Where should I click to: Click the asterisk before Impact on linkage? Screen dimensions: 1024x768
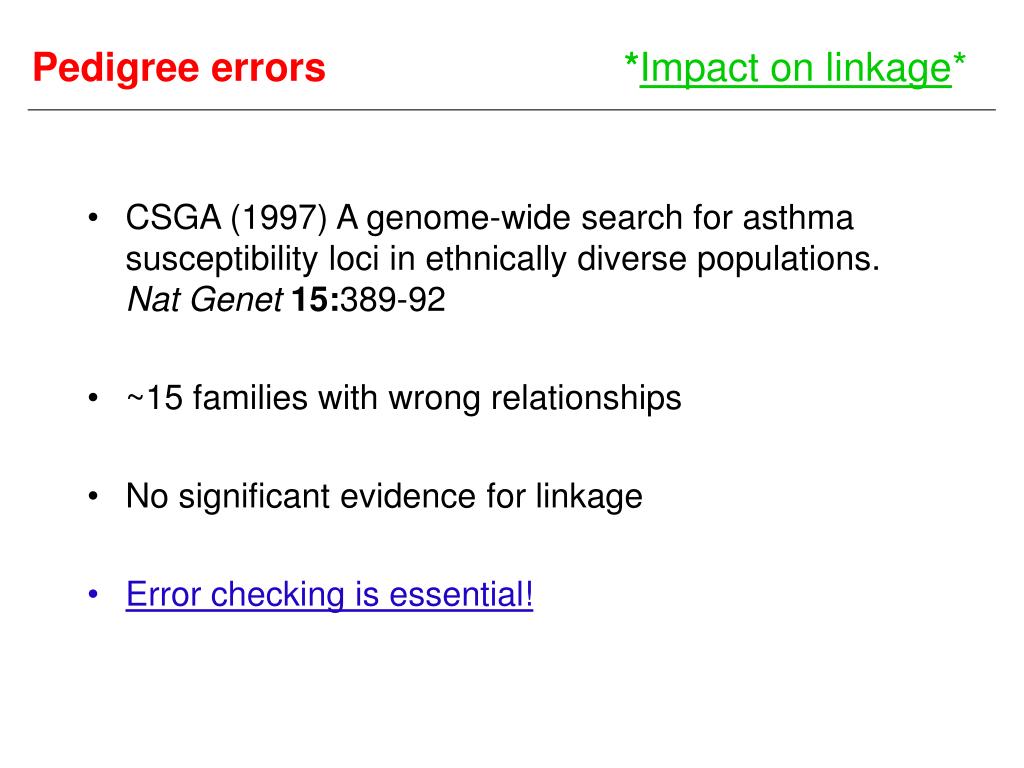631,62
